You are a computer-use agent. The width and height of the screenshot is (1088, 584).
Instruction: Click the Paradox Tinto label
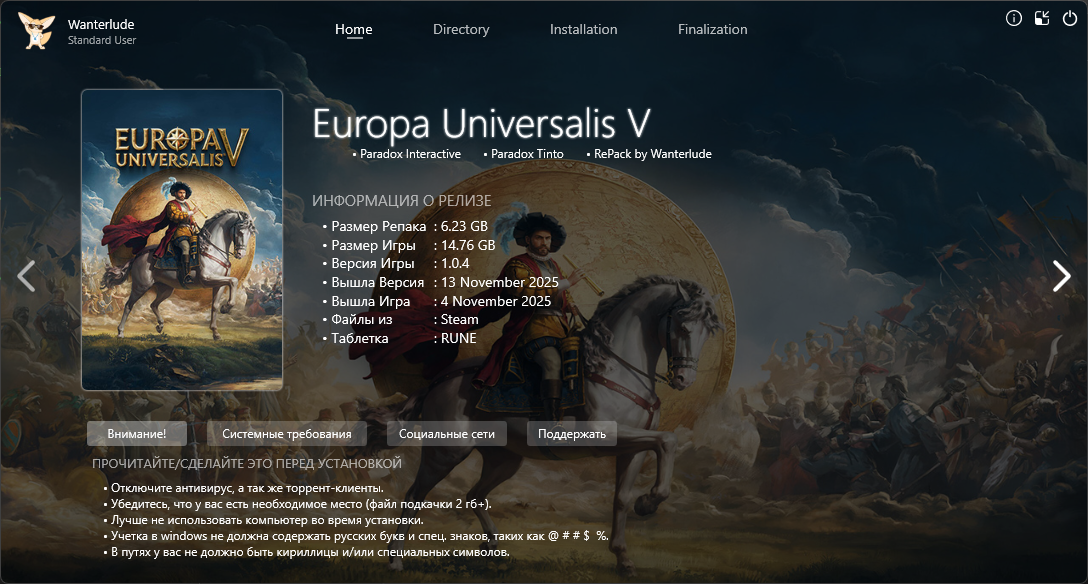[x=527, y=154]
